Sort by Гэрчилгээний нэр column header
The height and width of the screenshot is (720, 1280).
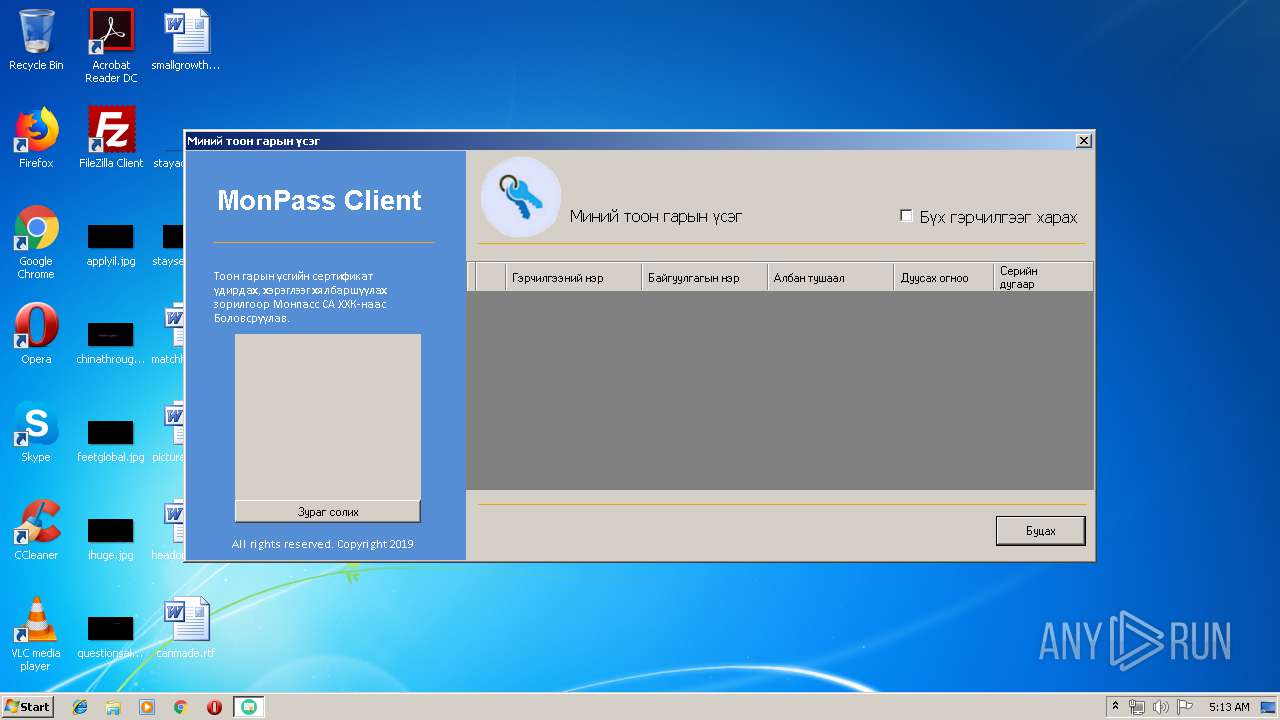click(573, 278)
